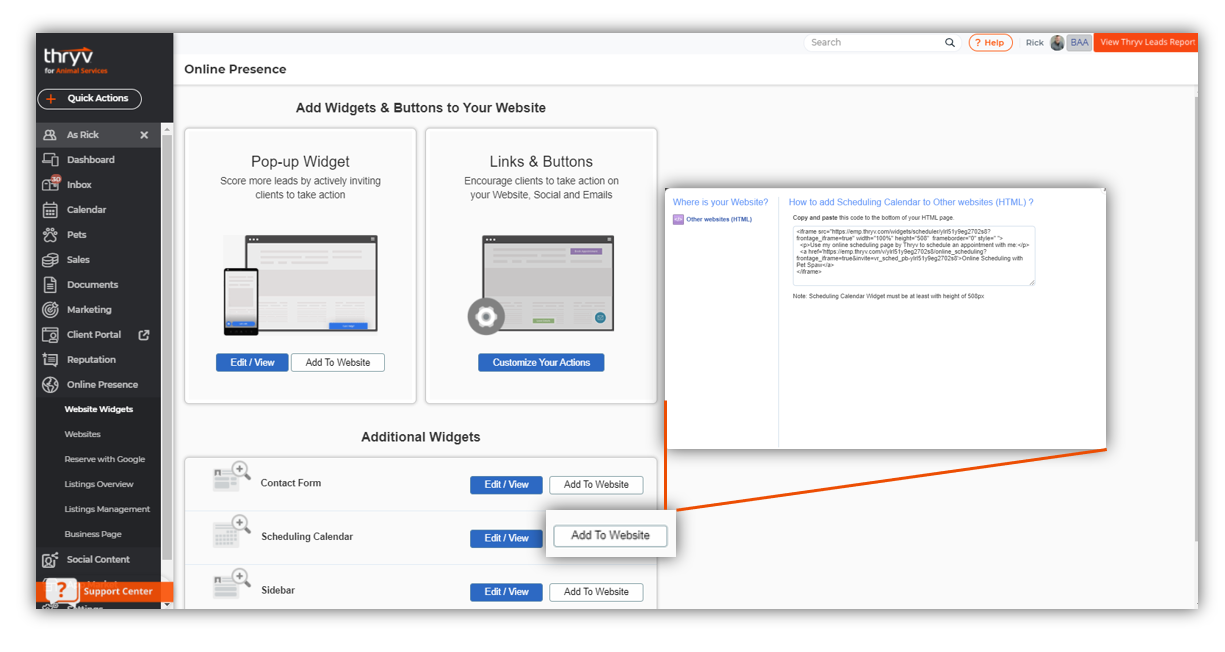Select Other websites (HTML) link
The width and height of the screenshot is (1225, 652).
coord(719,219)
